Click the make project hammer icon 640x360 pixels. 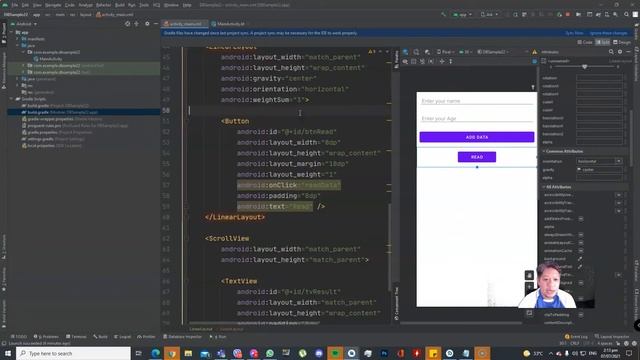point(444,15)
